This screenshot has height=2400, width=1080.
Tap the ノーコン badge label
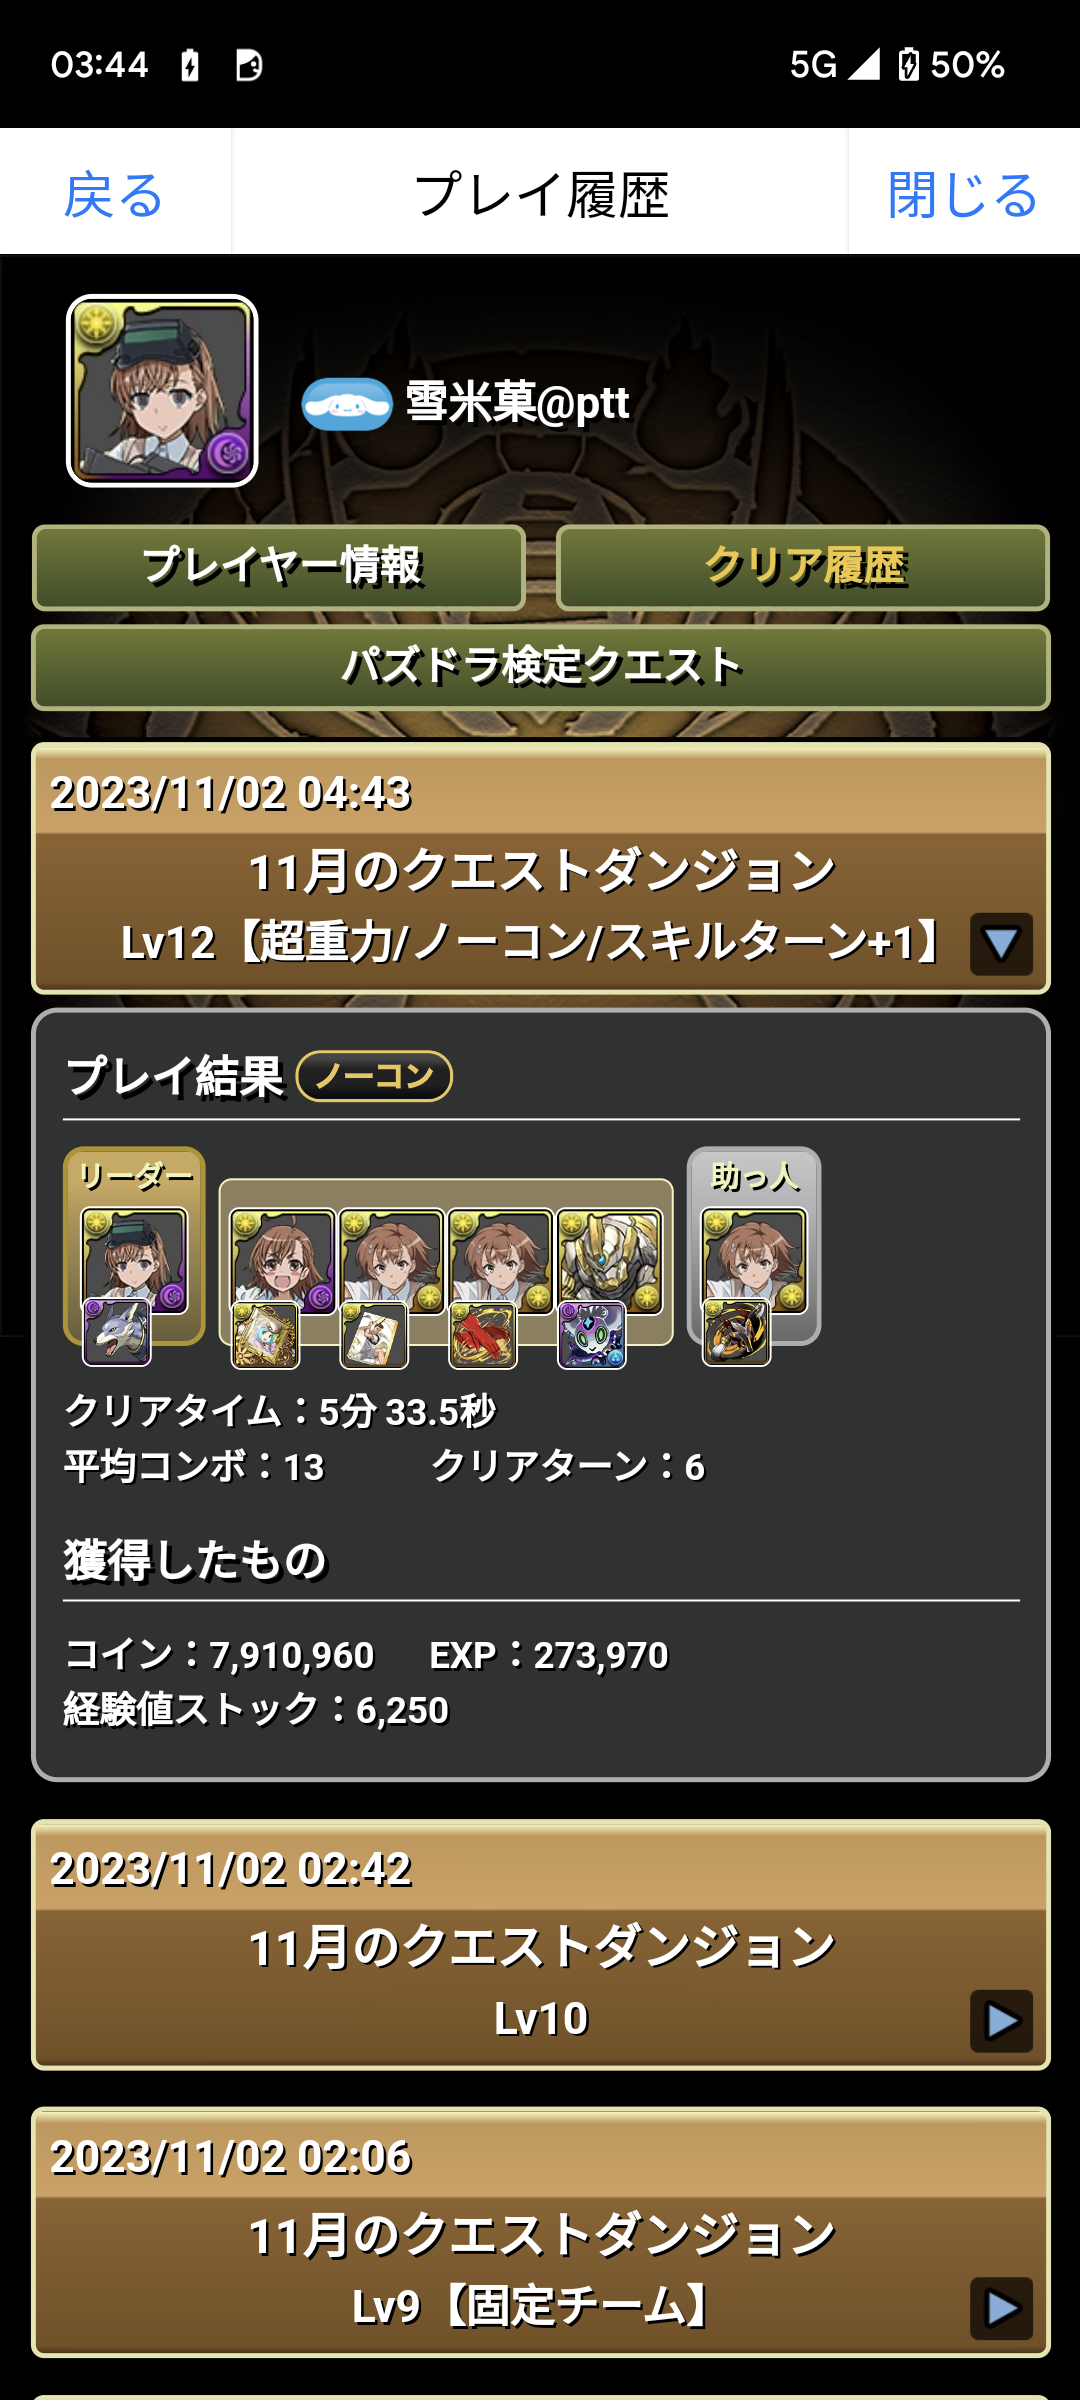click(x=374, y=1076)
